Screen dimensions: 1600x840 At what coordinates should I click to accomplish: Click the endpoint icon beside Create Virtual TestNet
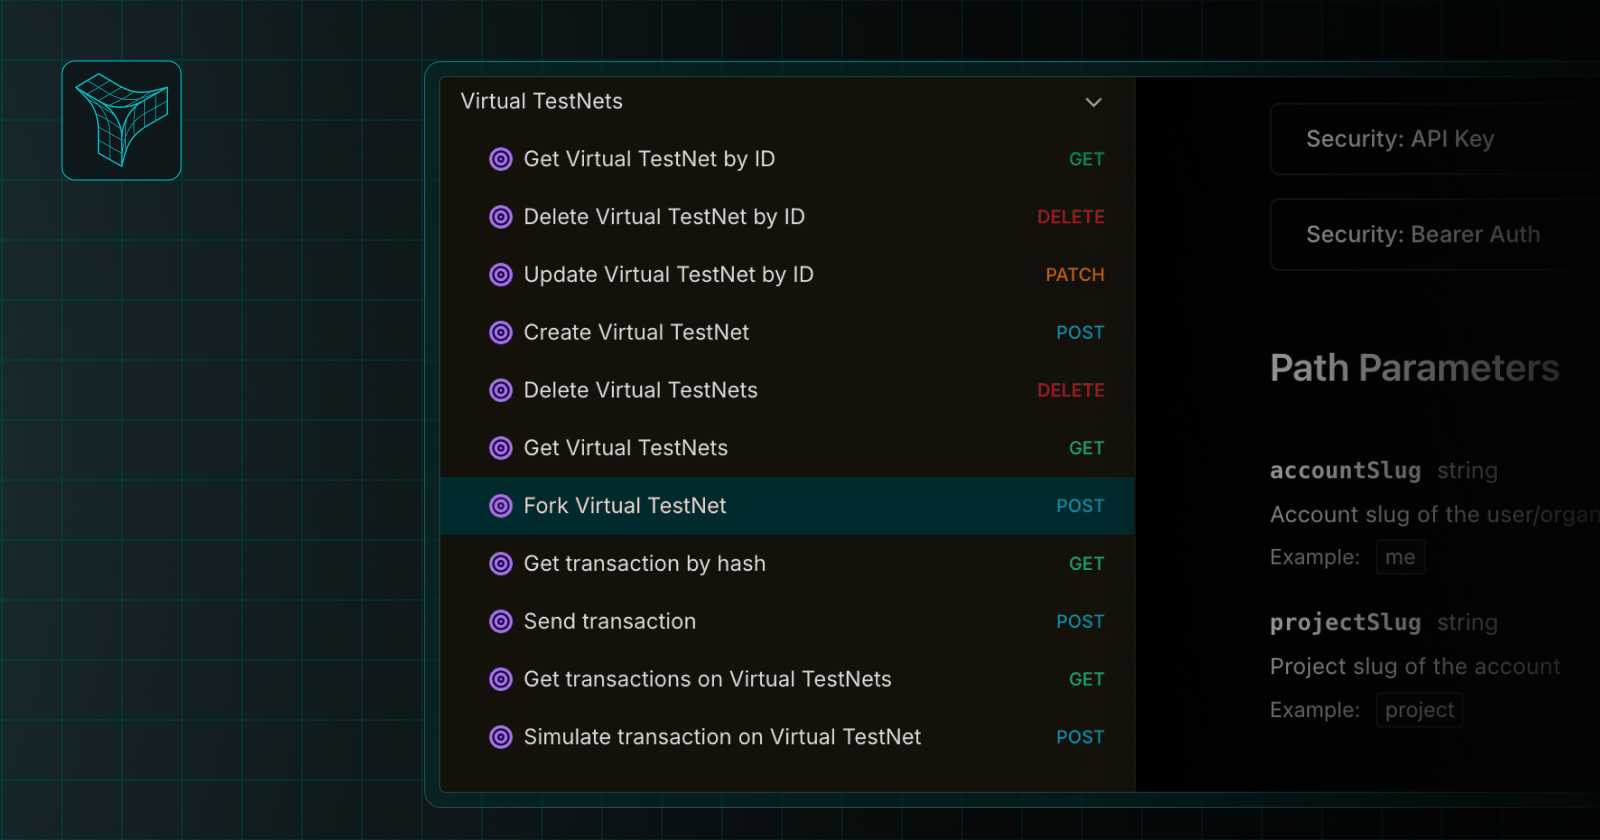[501, 332]
